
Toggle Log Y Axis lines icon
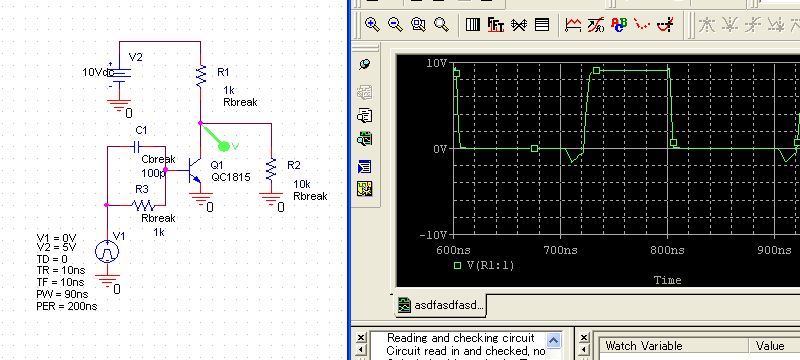click(x=542, y=24)
